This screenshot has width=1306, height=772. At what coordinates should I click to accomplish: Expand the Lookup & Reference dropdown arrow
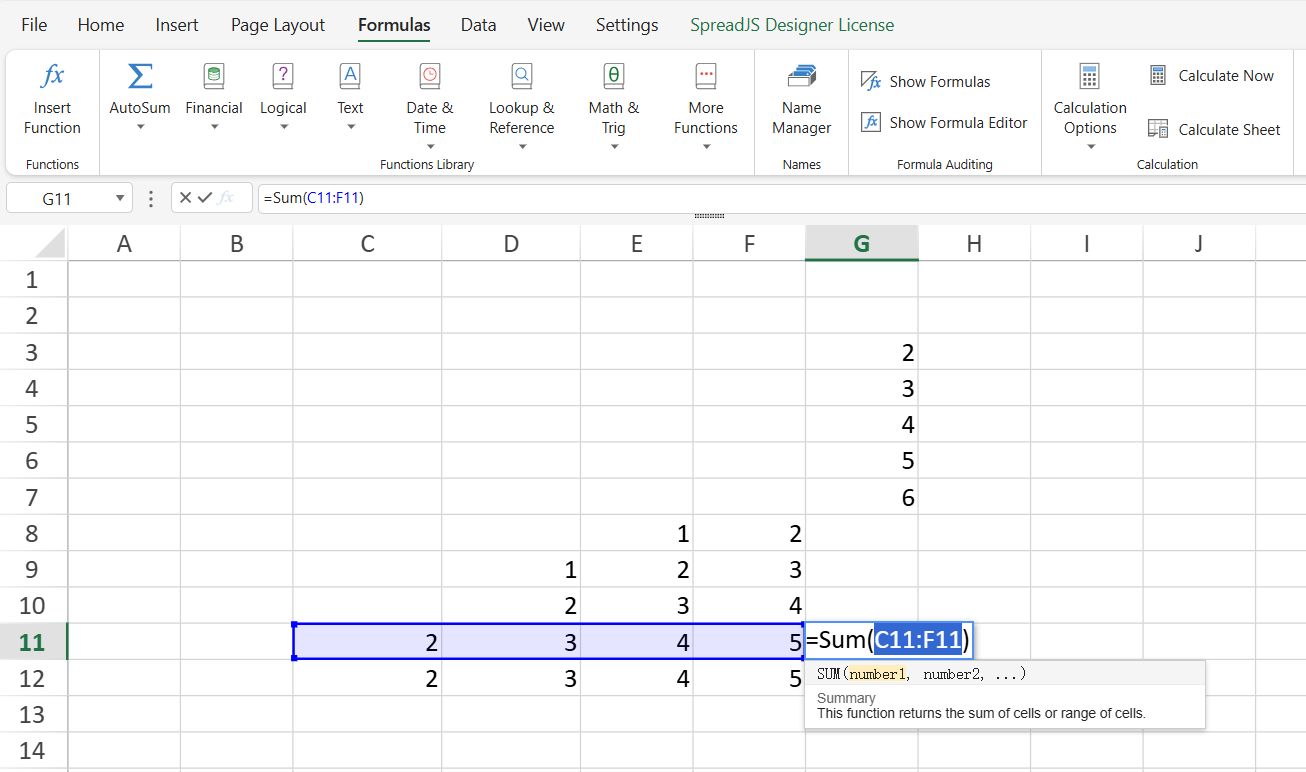522,147
